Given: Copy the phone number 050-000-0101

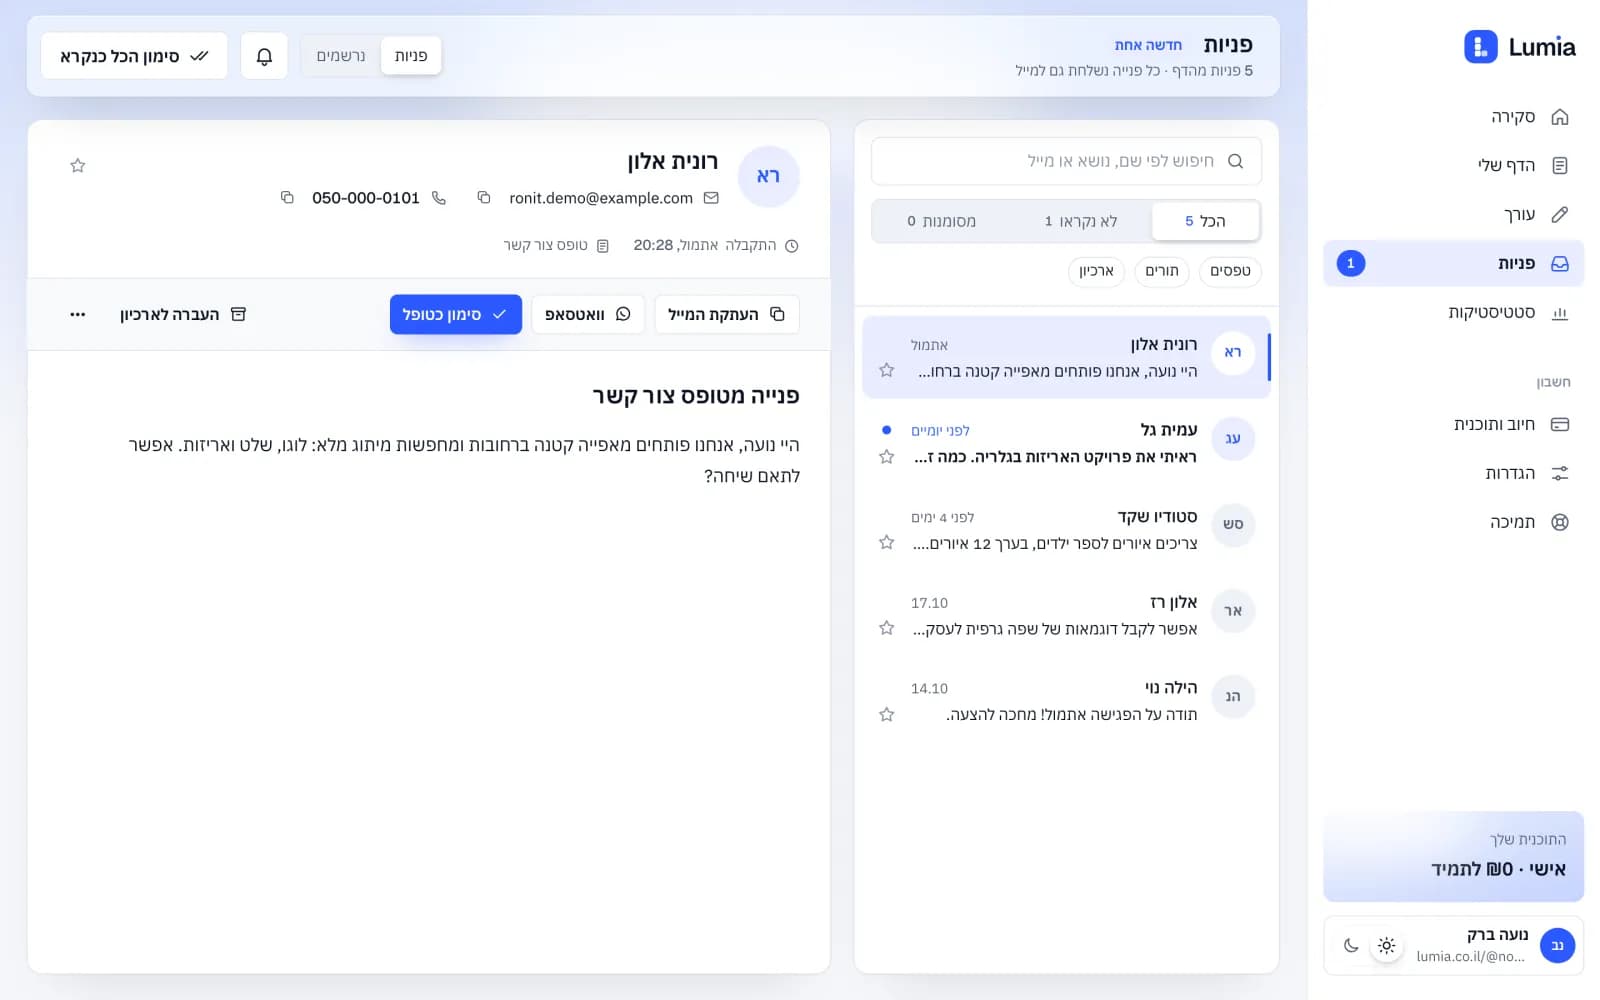Looking at the screenshot, I should [287, 198].
